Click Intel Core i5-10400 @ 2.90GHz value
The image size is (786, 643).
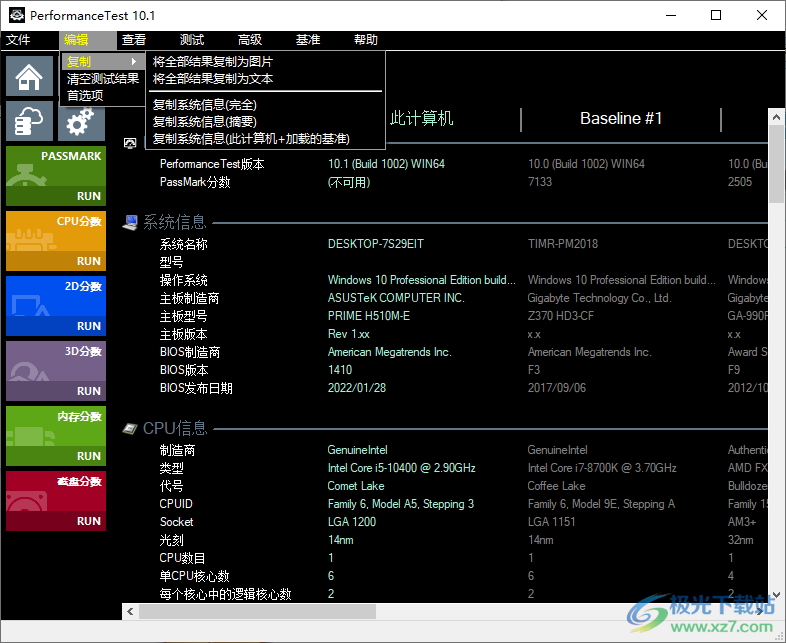(402, 468)
